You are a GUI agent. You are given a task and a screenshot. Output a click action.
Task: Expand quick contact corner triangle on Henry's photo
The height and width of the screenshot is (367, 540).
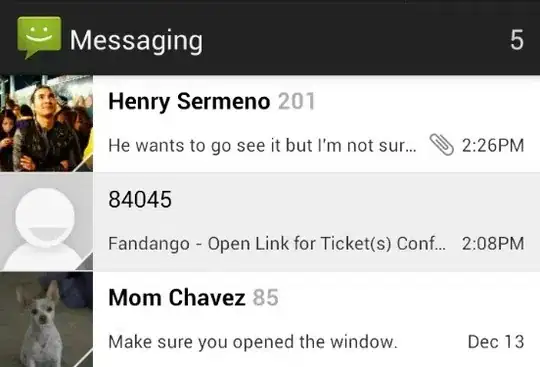pyautogui.click(x=84, y=164)
